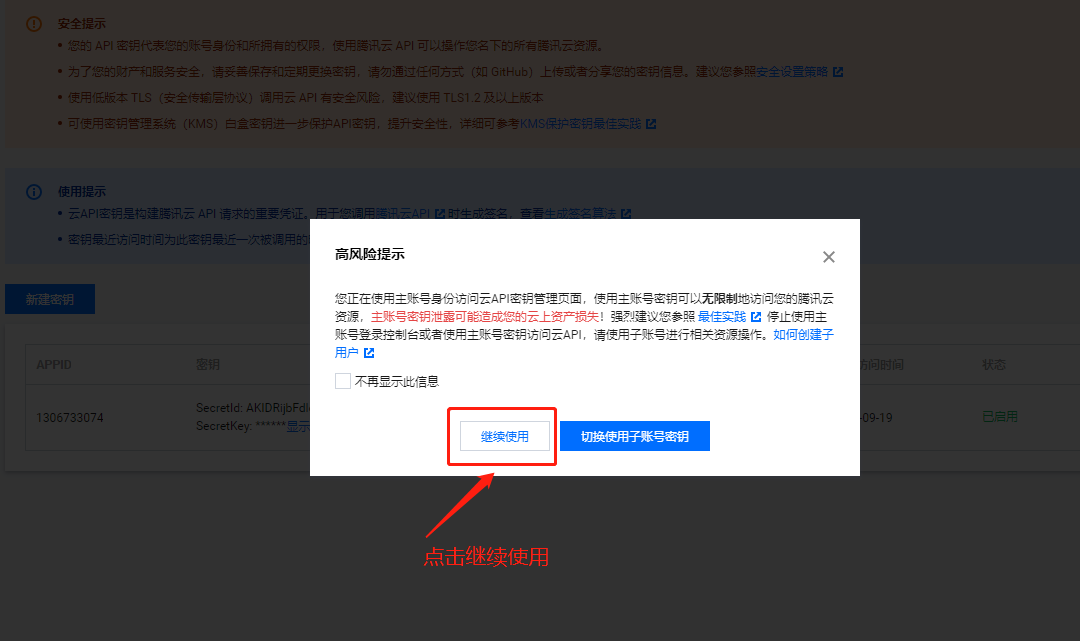
Task: Click the APPID column header
Action: pos(54,365)
